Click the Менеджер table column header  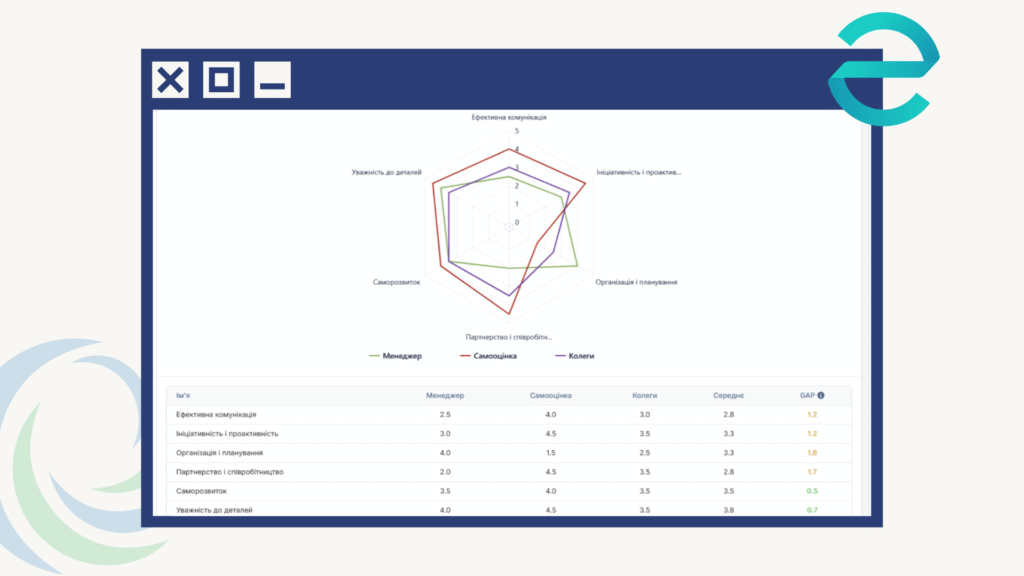point(445,395)
